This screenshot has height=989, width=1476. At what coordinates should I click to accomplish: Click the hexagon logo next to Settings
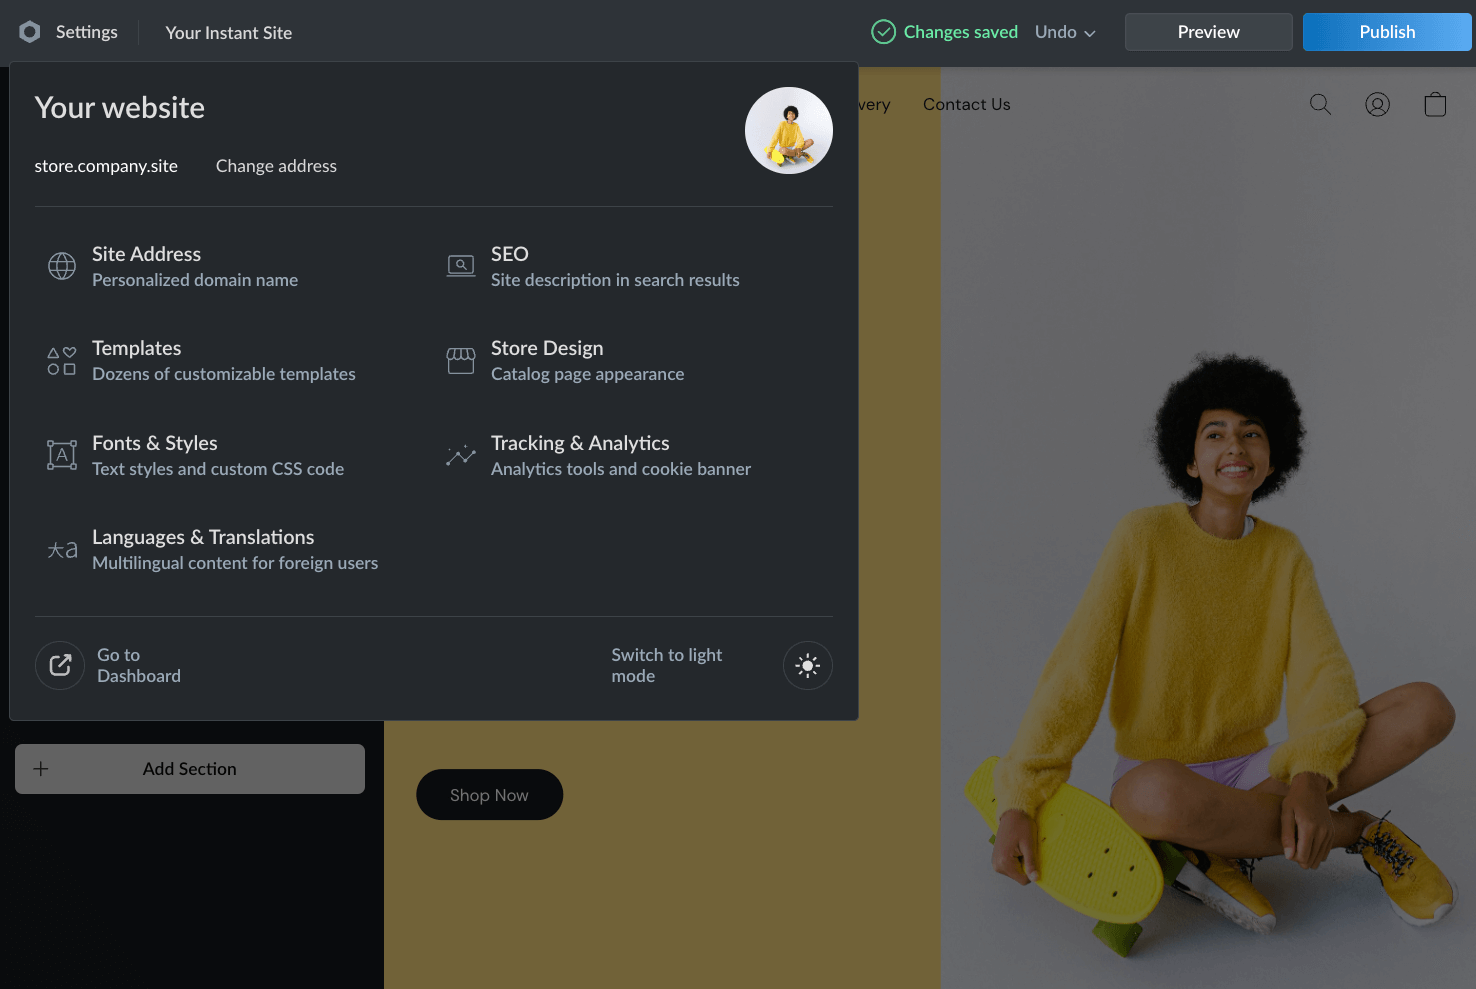[x=29, y=31]
